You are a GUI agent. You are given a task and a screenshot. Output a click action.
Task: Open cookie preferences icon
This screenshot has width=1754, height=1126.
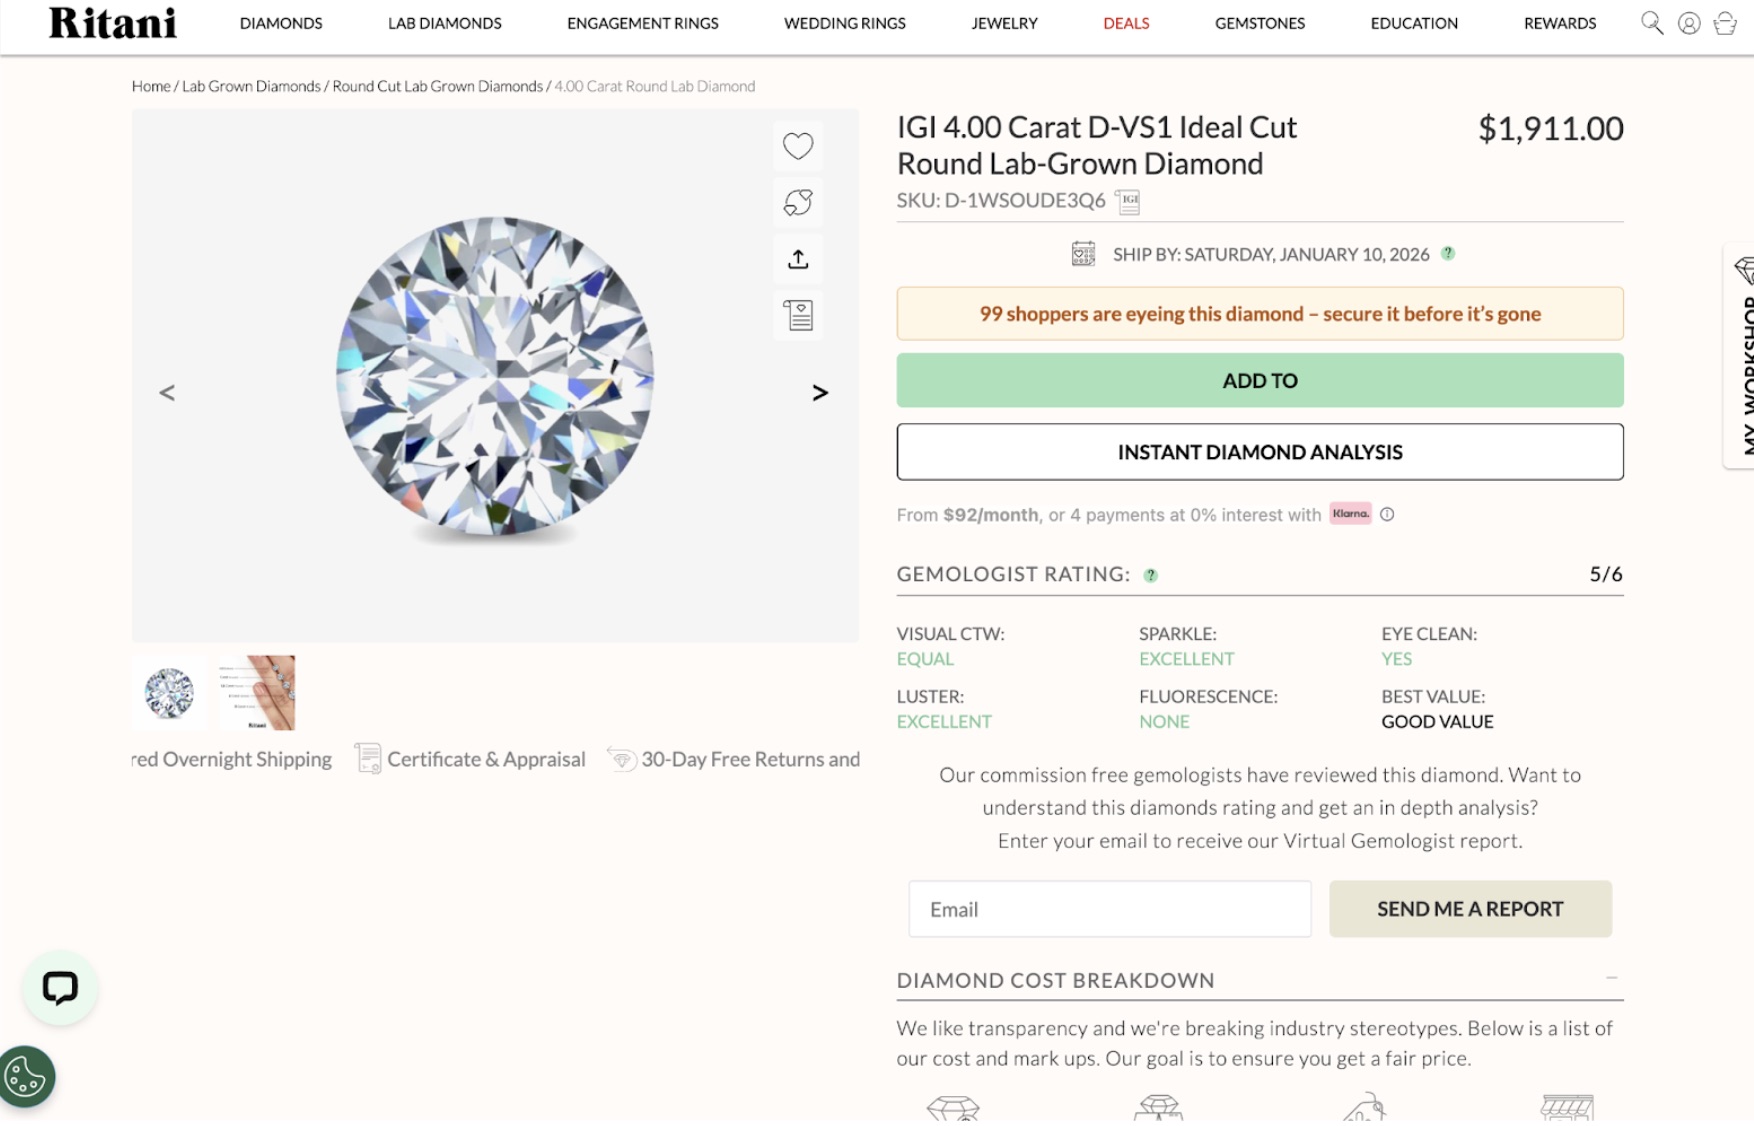pos(26,1077)
